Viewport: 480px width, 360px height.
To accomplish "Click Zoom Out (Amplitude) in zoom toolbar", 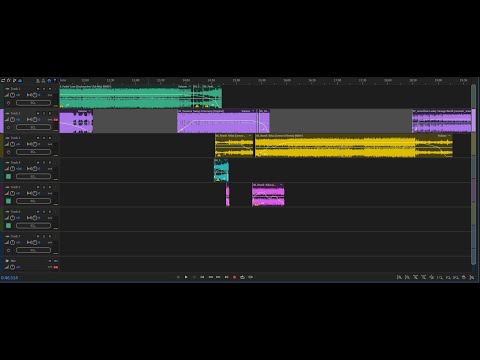I will click(x=407, y=277).
